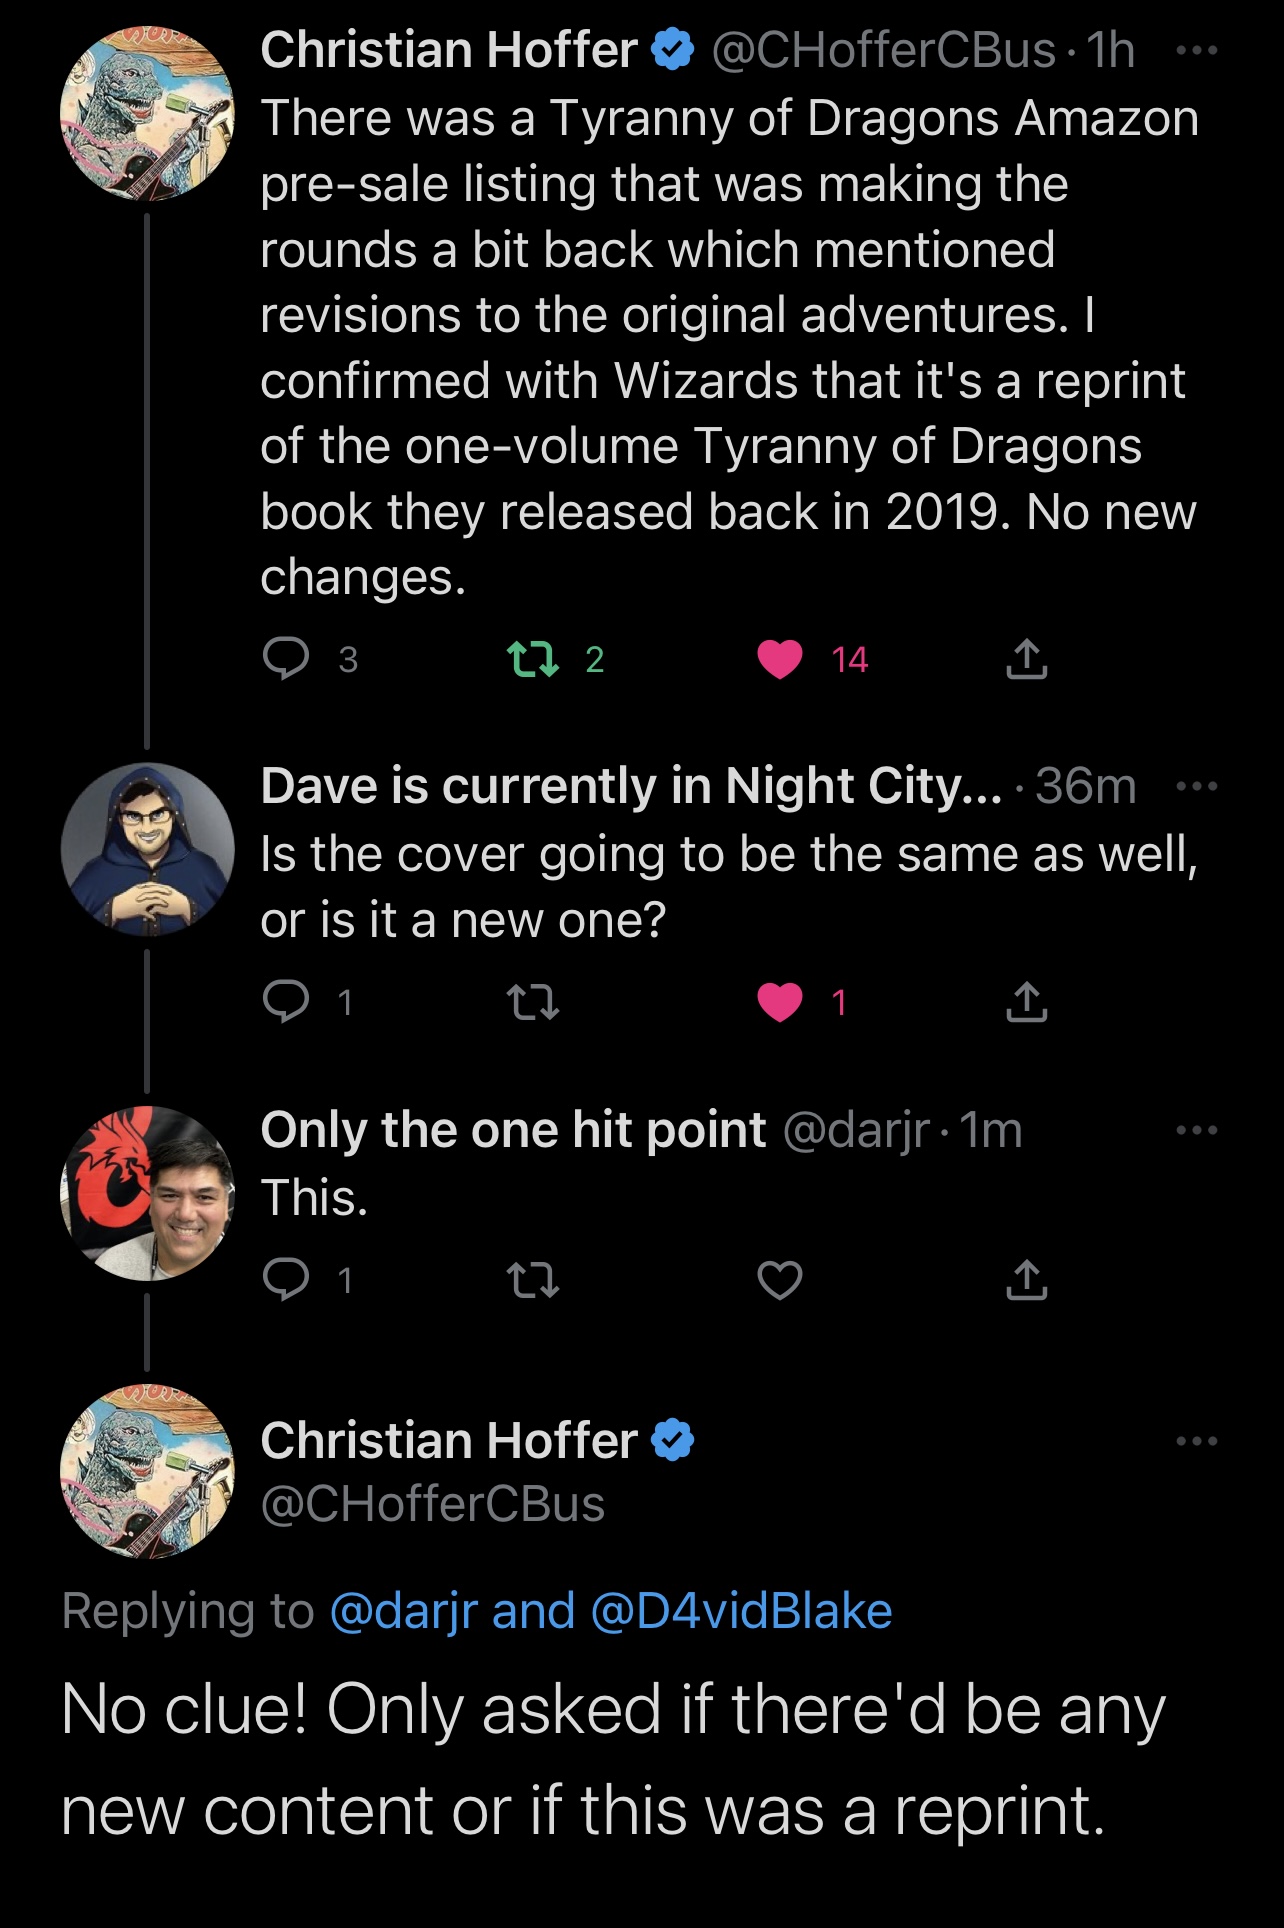Reply to Christian Hoffer's Tyranny of Dragons tweet
This screenshot has height=1928, width=1284.
tap(286, 659)
